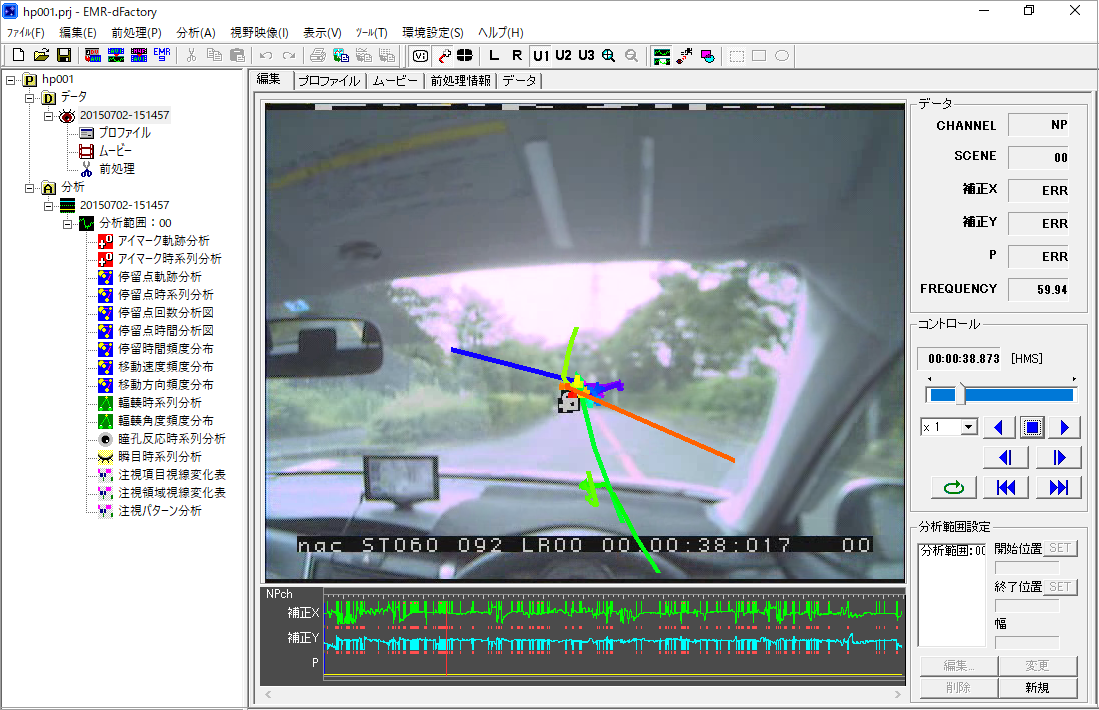Click the playback position slider thumb
The width and height of the screenshot is (1099, 710).
tap(962, 394)
